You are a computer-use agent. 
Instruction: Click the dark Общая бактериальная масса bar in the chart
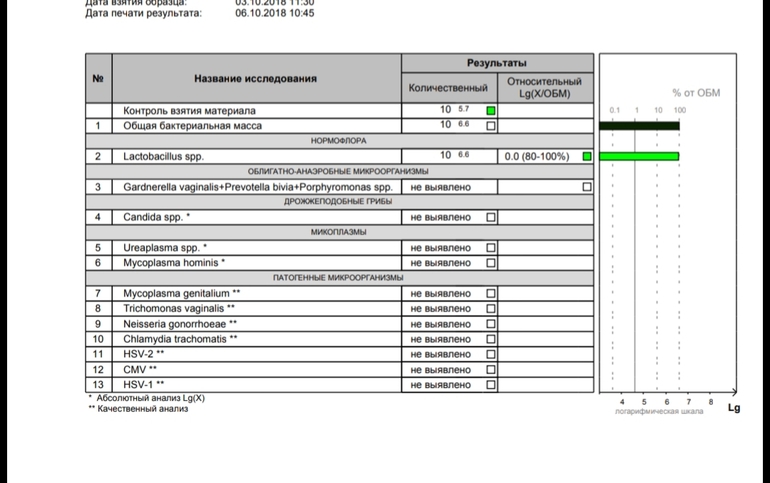tap(639, 126)
